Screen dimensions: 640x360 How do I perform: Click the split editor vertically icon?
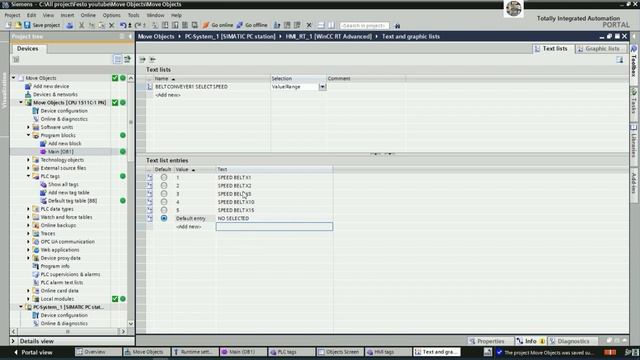(x=331, y=25)
